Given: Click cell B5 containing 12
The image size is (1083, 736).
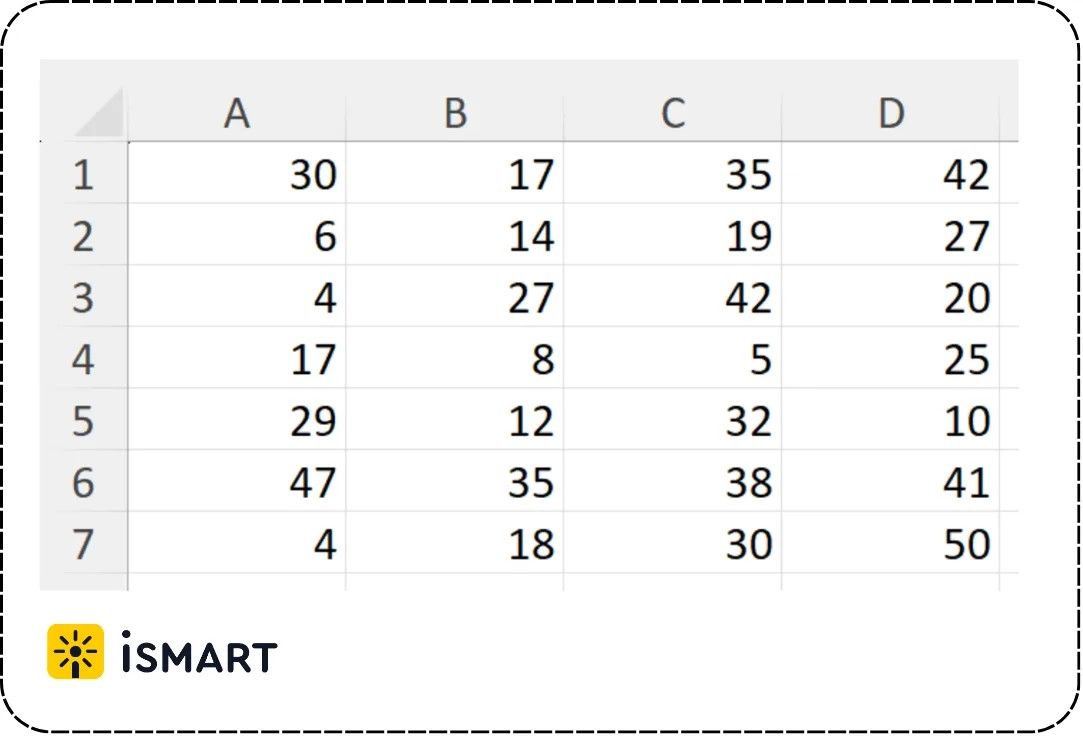Looking at the screenshot, I should pyautogui.click(x=454, y=419).
